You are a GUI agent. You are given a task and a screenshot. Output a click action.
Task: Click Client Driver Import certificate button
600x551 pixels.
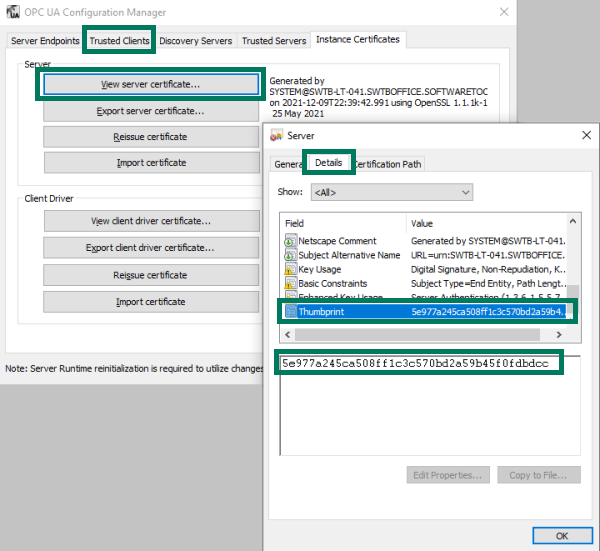(151, 302)
